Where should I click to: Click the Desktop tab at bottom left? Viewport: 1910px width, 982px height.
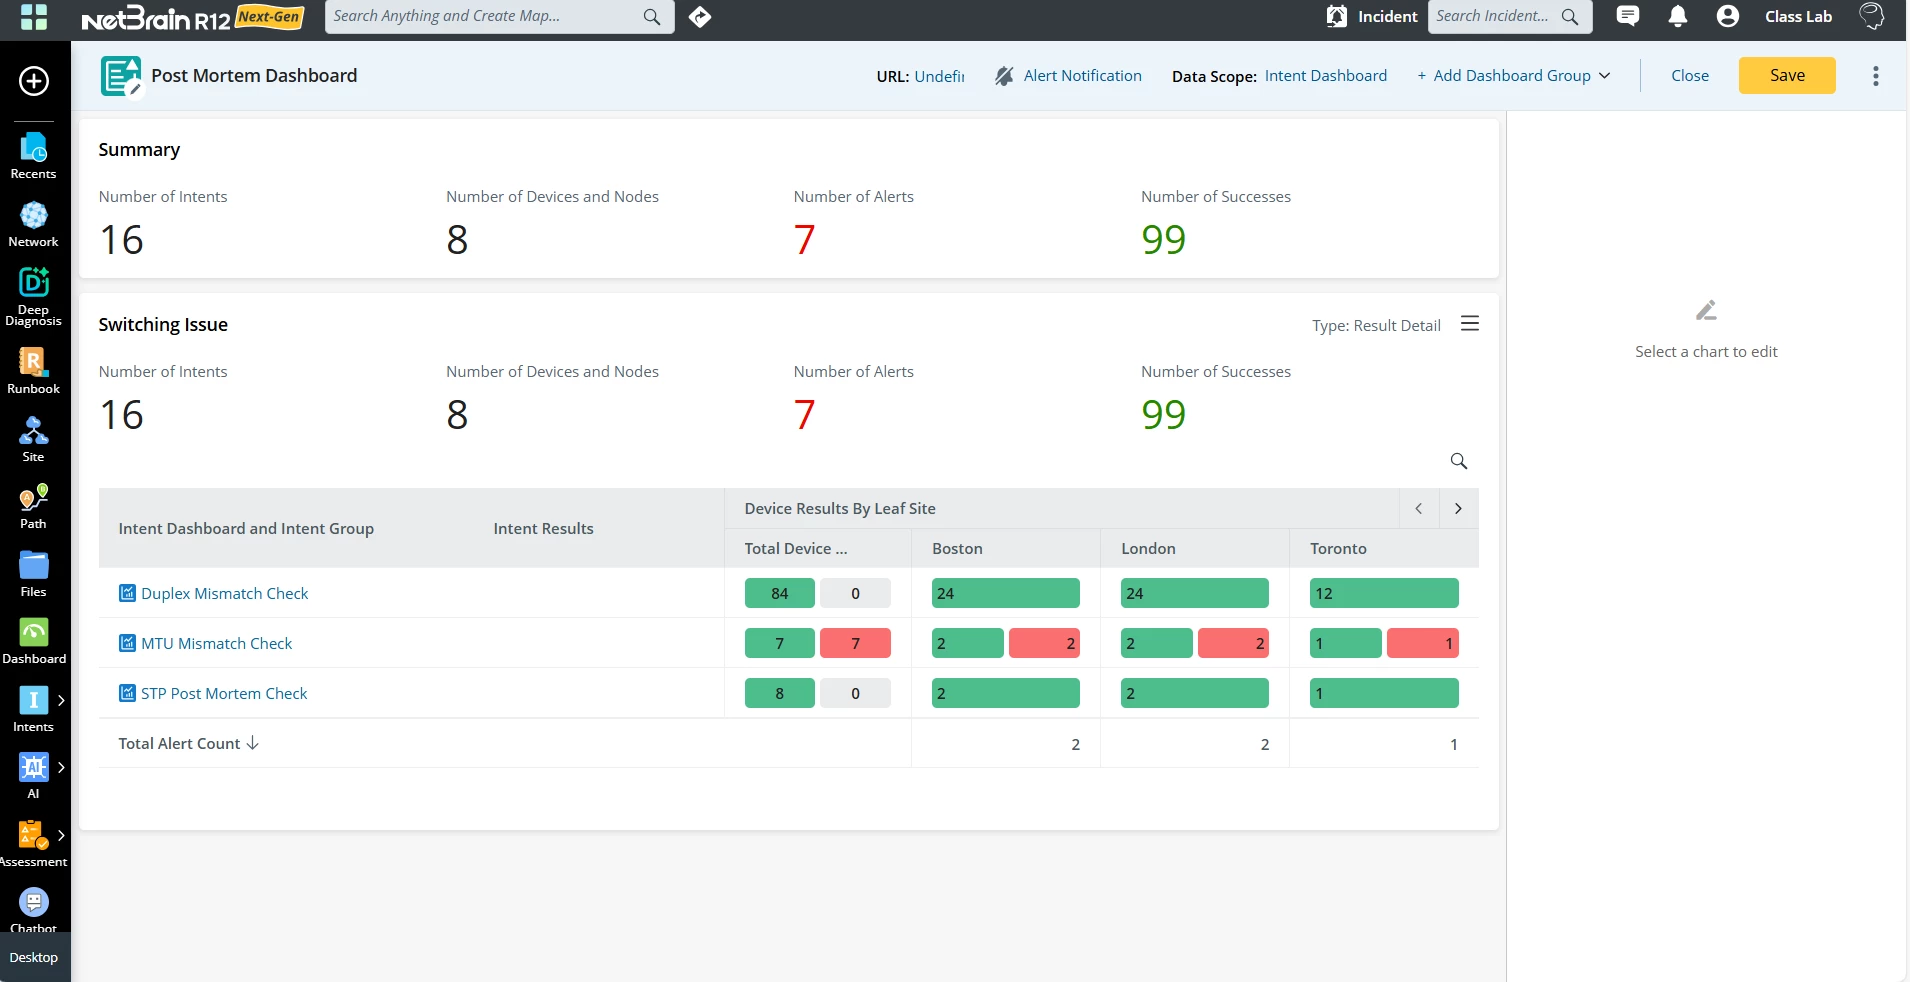point(34,957)
